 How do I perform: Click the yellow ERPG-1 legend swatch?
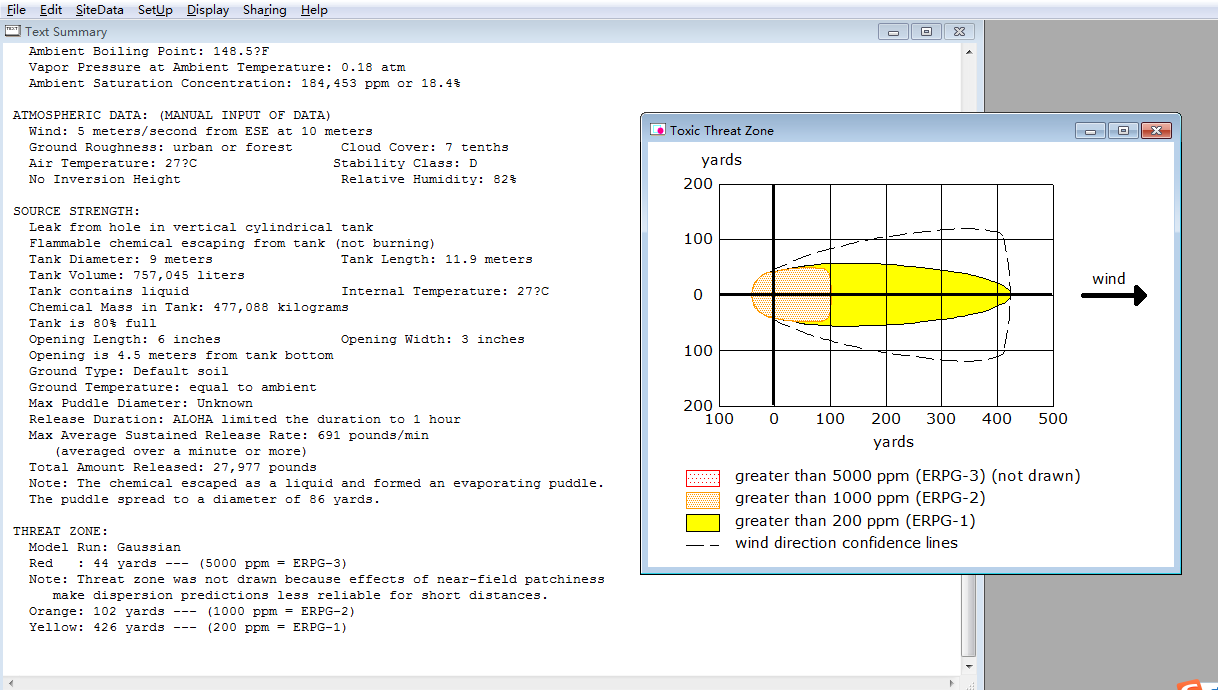tap(703, 522)
